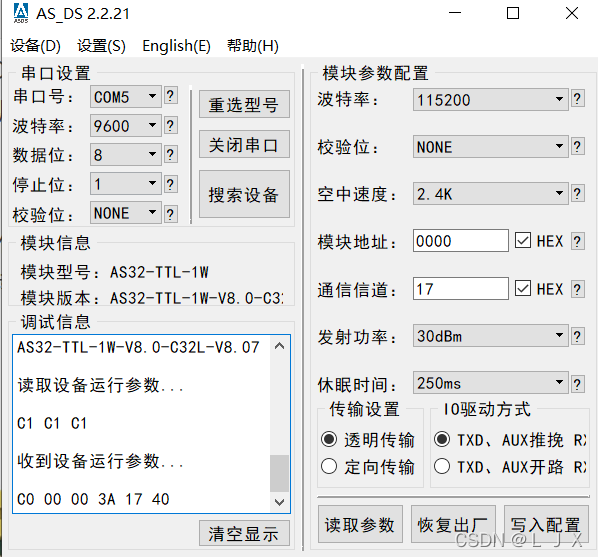The width and height of the screenshot is (598, 557).
Task: Click the AS_DS application icon in title bar
Action: pos(21,13)
